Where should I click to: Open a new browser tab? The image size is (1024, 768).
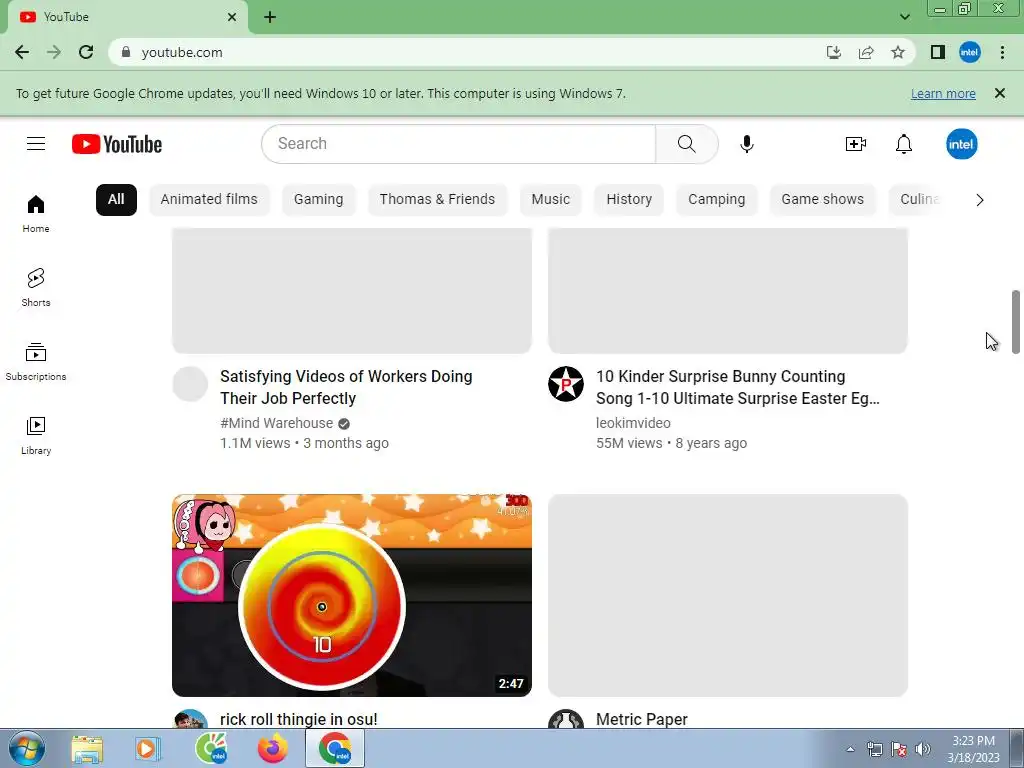pos(270,17)
